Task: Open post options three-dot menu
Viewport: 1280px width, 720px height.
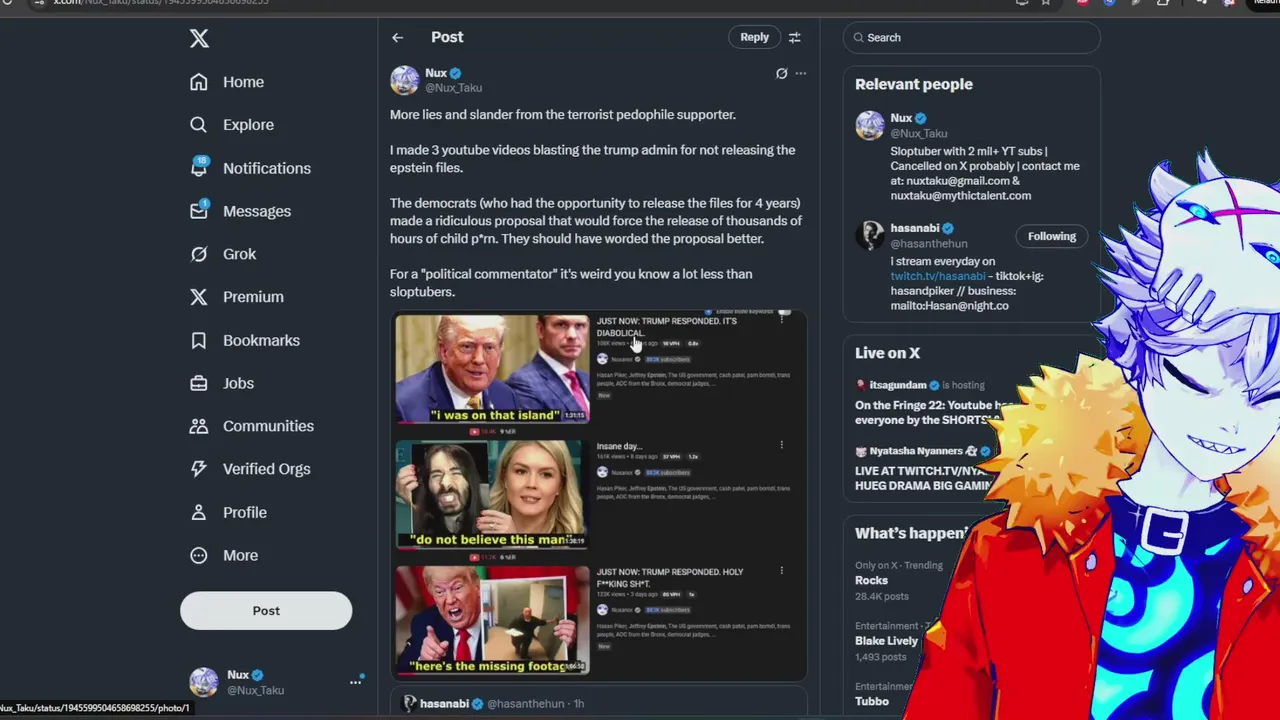Action: [800, 73]
